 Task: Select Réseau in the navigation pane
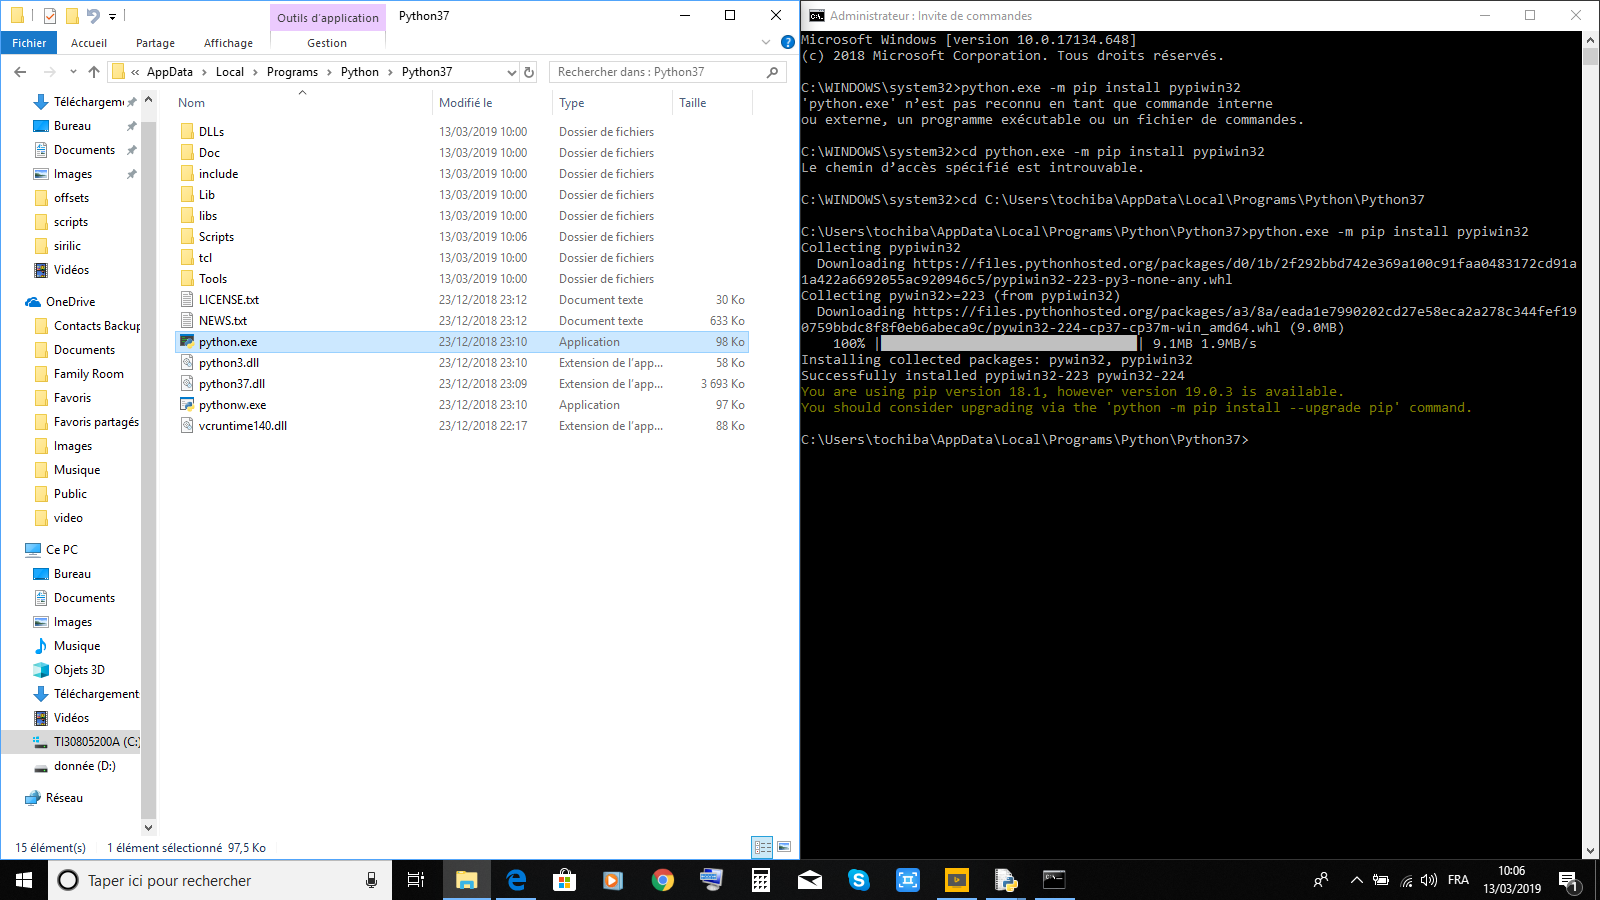pyautogui.click(x=64, y=798)
